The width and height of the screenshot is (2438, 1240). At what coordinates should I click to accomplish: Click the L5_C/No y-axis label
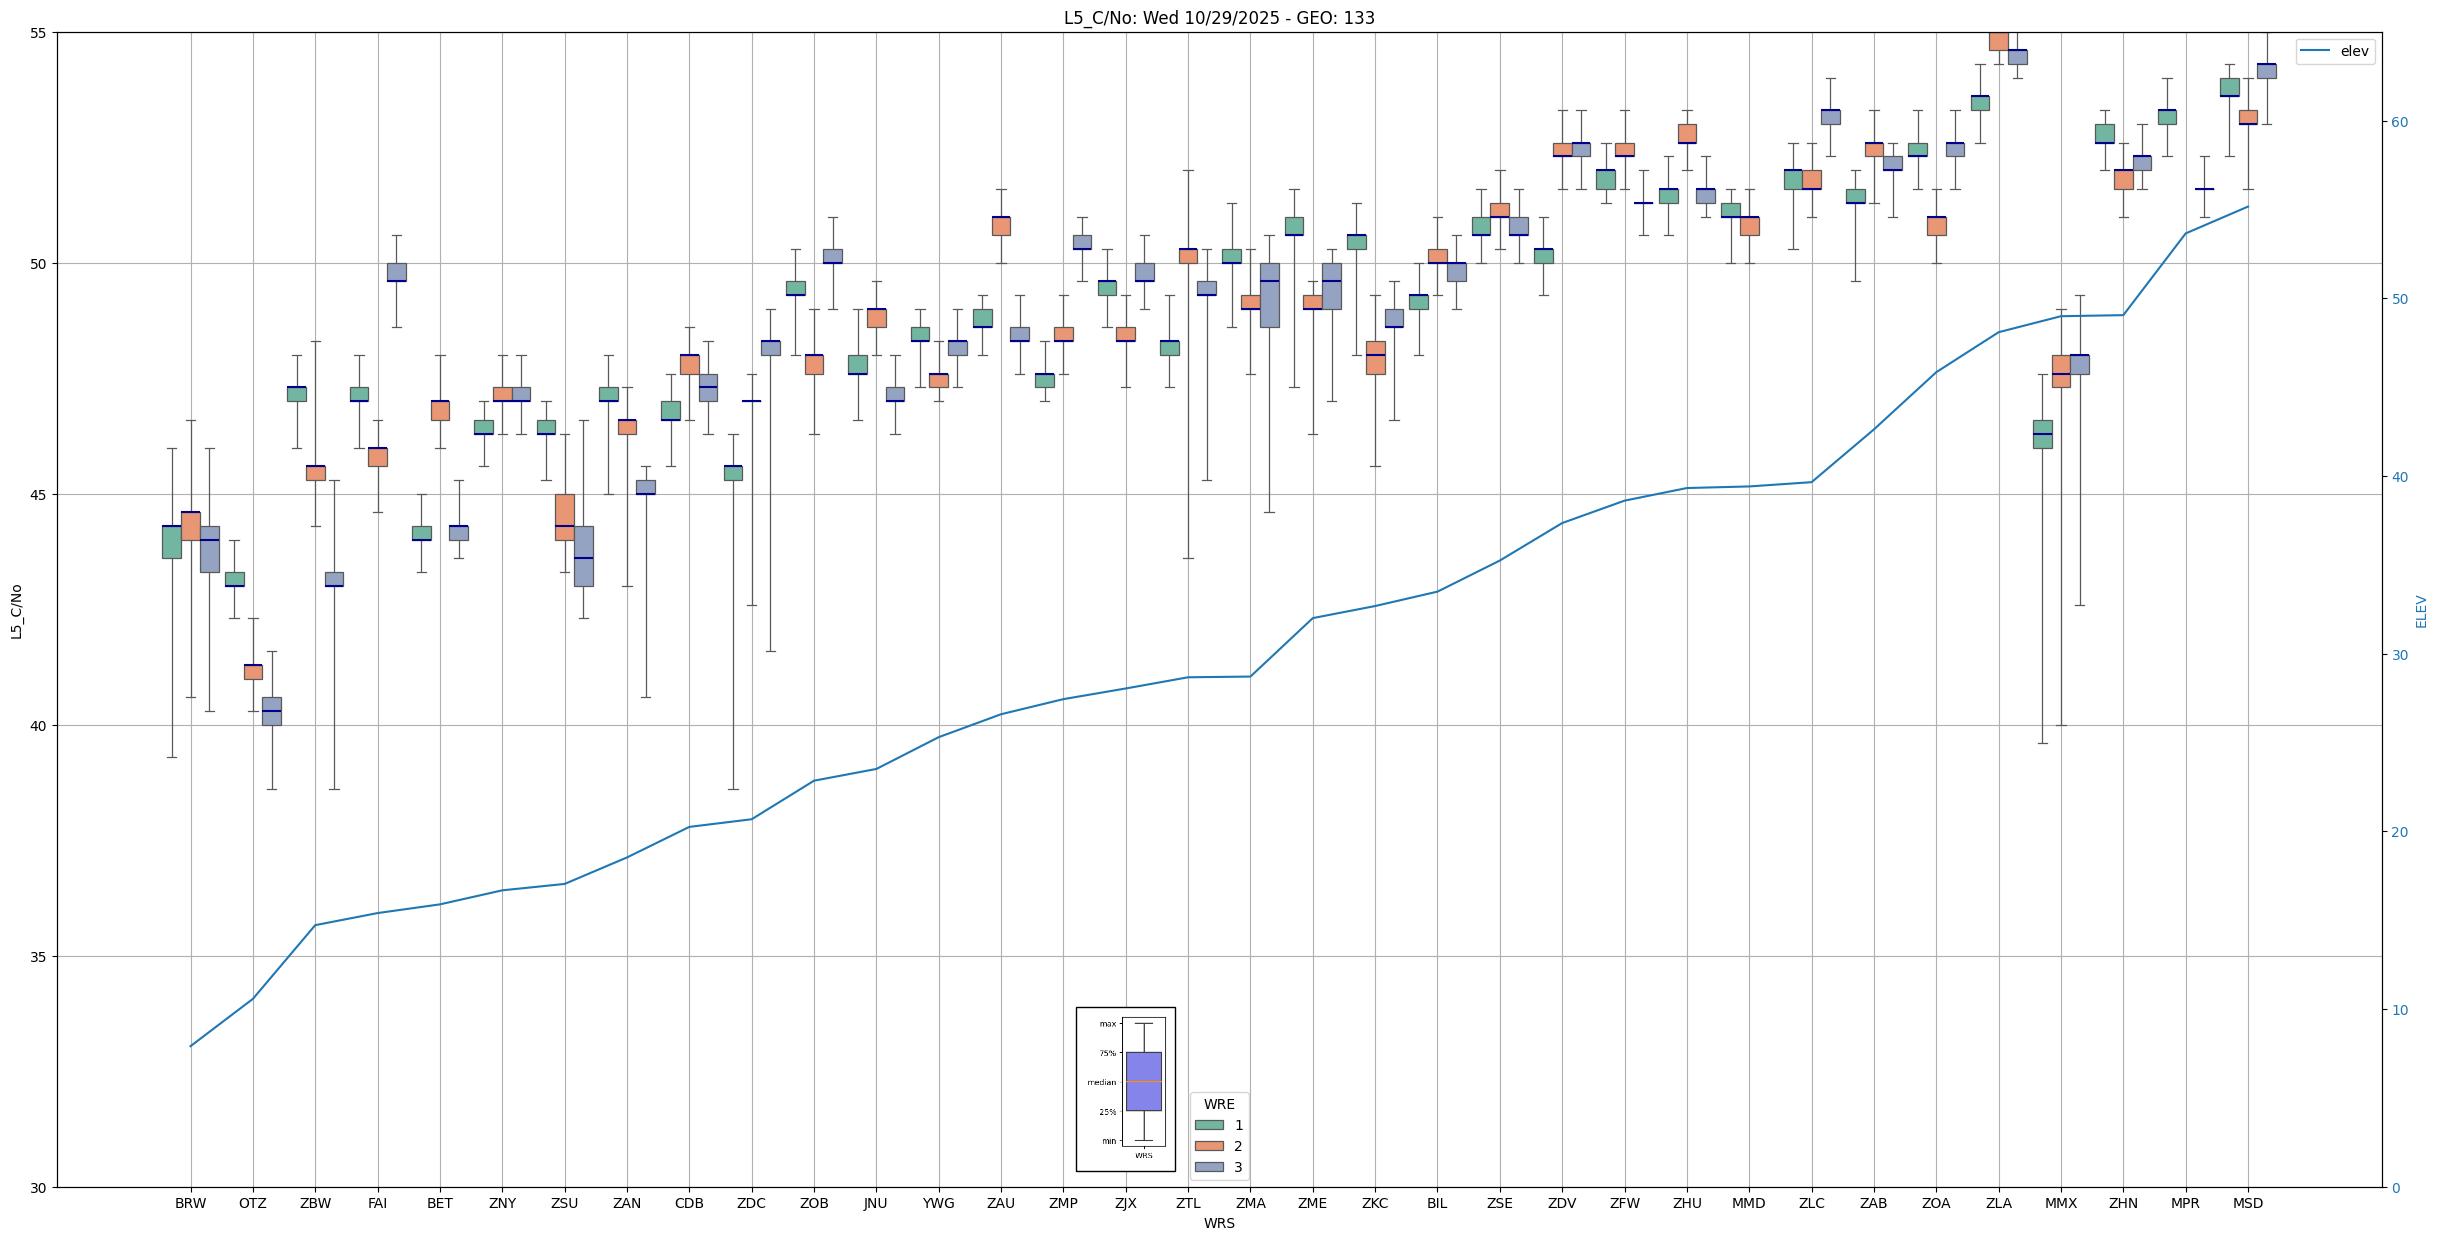coord(16,611)
